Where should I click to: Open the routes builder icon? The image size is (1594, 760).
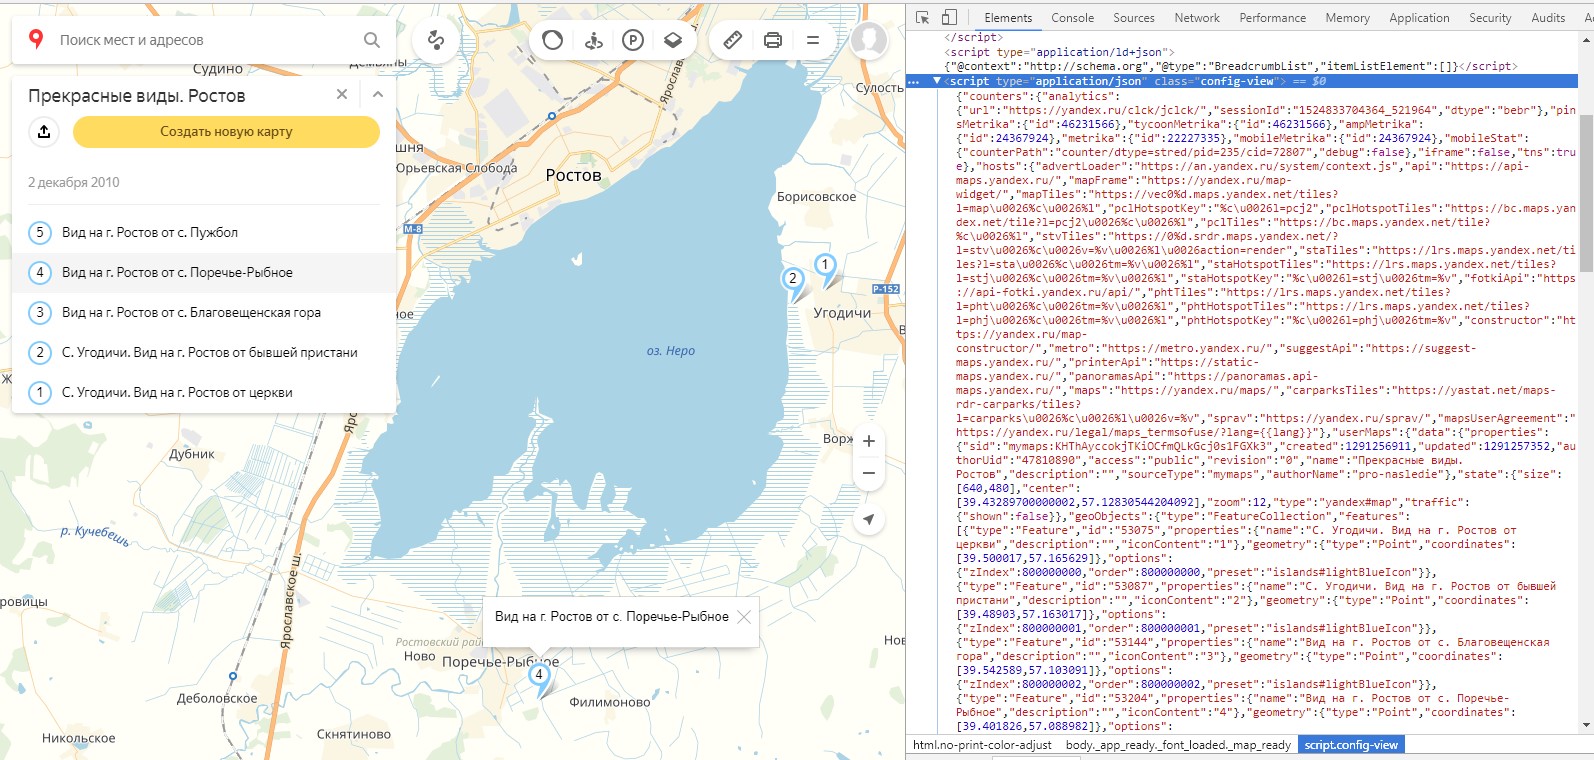click(436, 40)
